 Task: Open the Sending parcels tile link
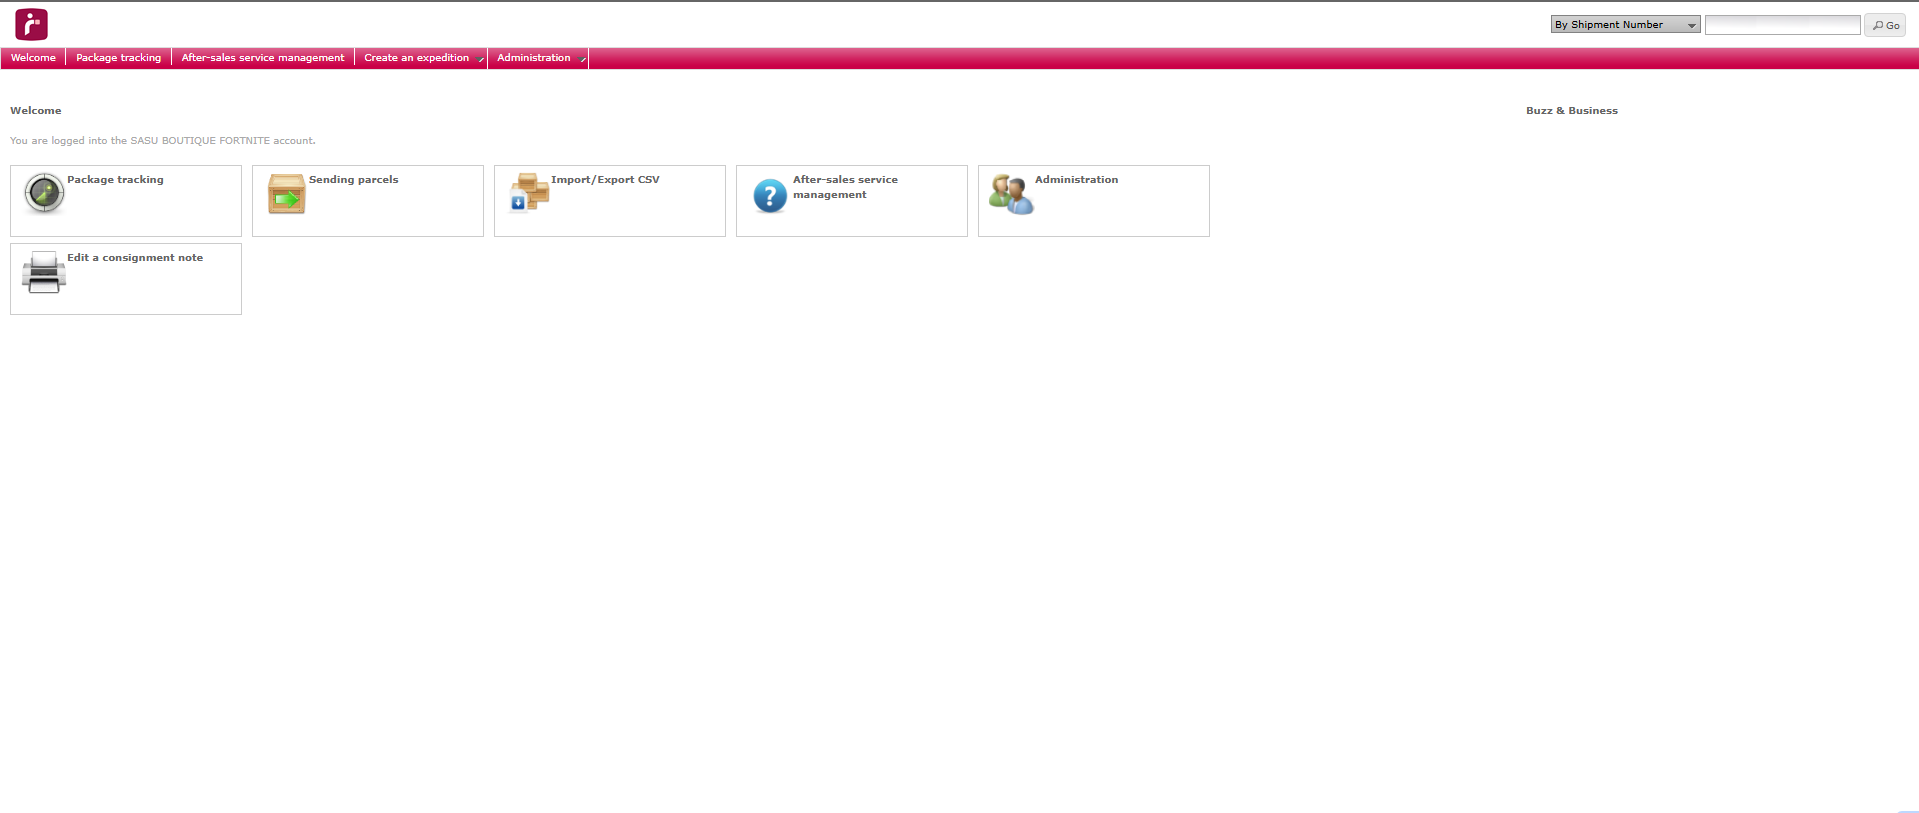[353, 180]
